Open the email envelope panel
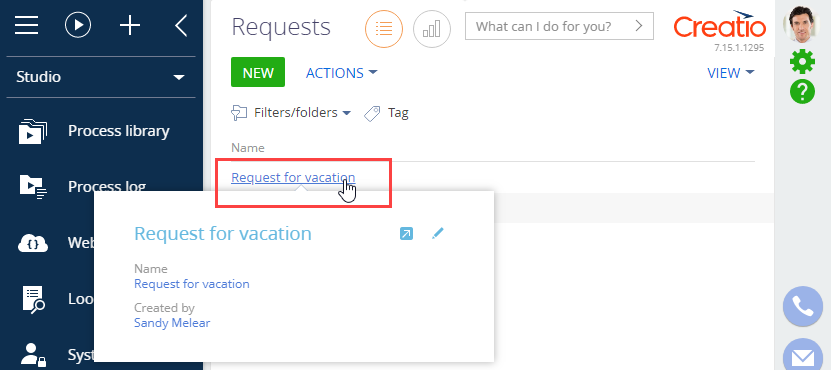The image size is (831, 370). 802,356
